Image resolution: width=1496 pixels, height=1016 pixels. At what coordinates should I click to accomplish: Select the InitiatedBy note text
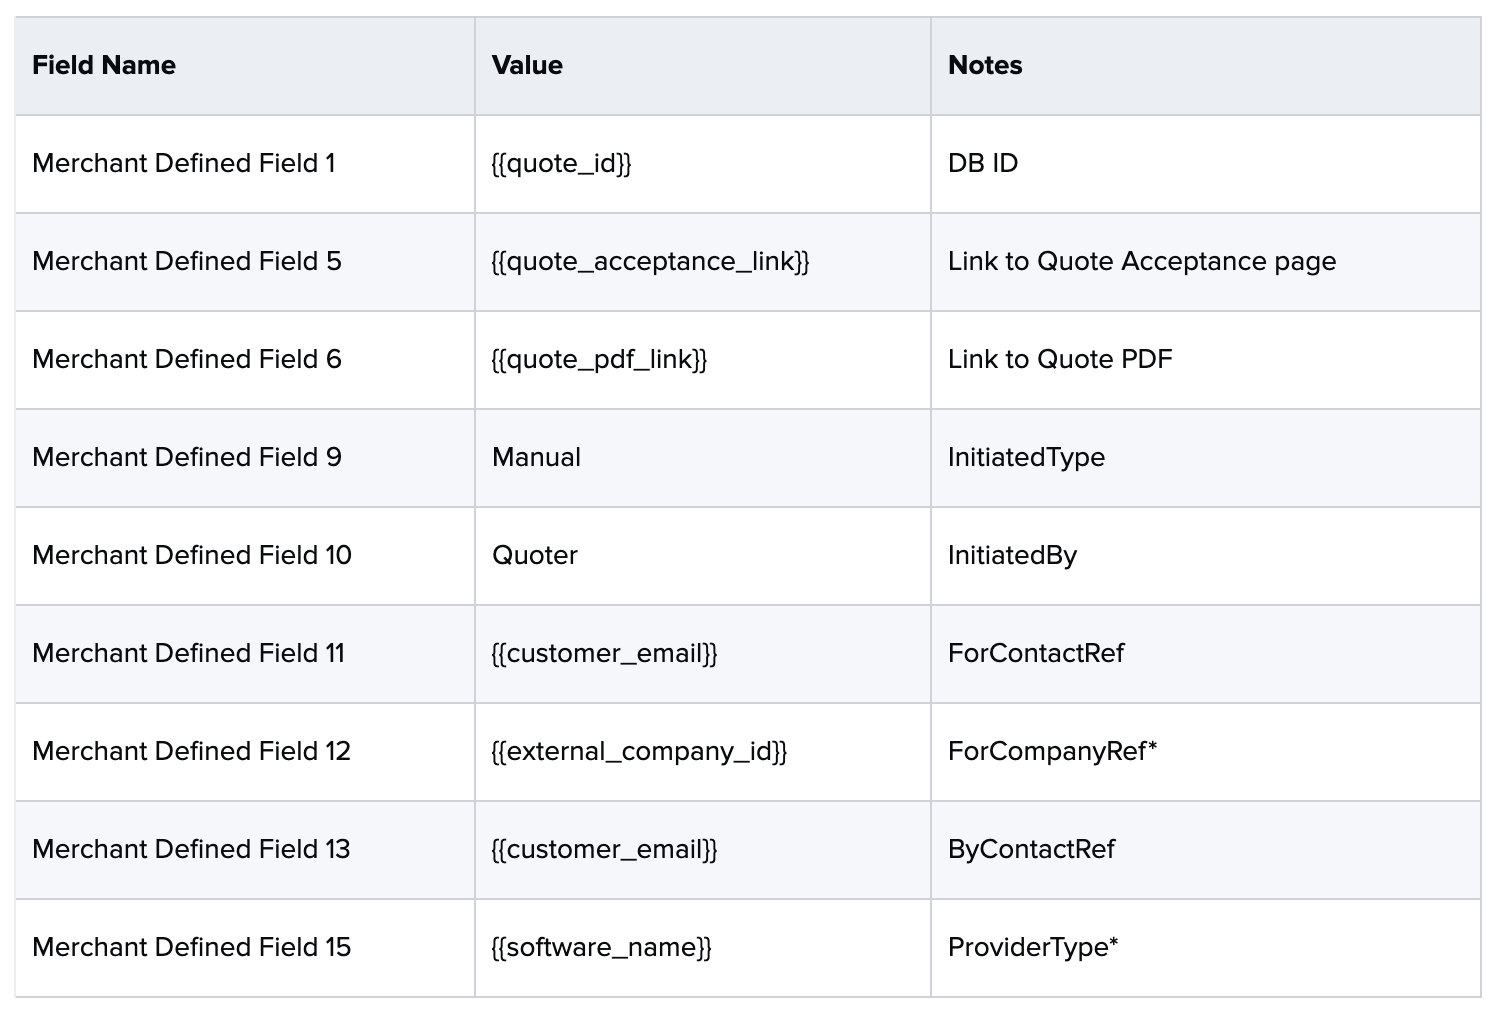(x=1012, y=555)
